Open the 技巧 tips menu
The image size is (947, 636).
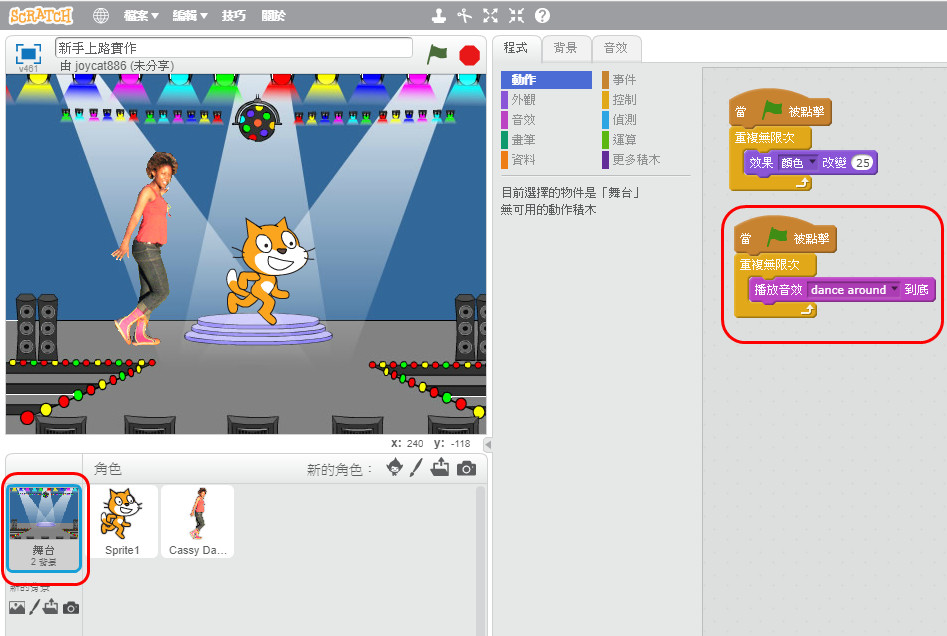(234, 16)
